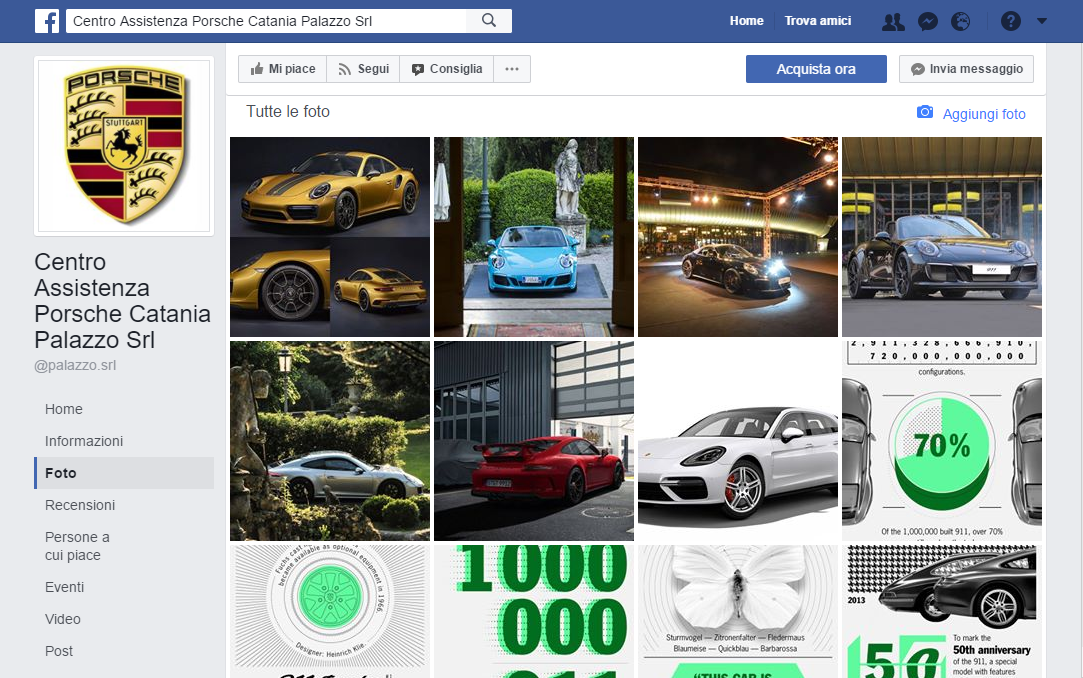Open the night exhibition stage Porsche photo
Image resolution: width=1083 pixels, height=678 pixels.
738,237
